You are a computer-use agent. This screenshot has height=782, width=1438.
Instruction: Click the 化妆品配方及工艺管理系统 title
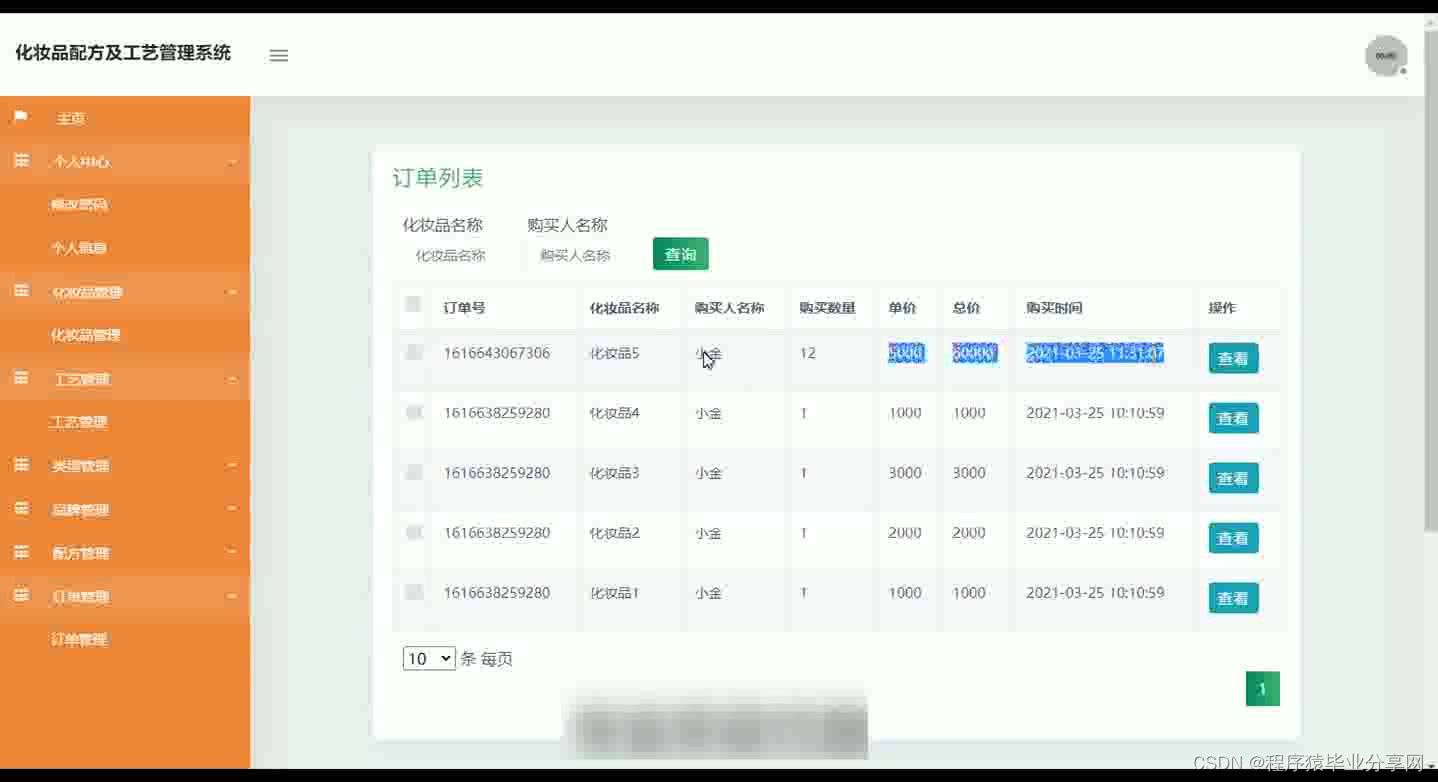pos(123,53)
